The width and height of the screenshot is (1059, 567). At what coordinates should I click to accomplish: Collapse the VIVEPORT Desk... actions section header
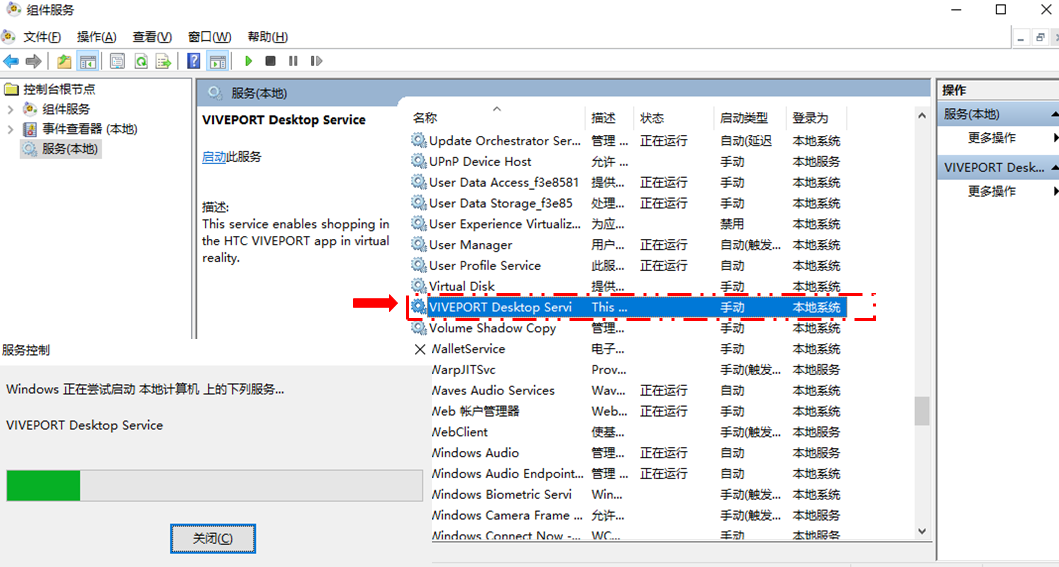[x=1054, y=167]
